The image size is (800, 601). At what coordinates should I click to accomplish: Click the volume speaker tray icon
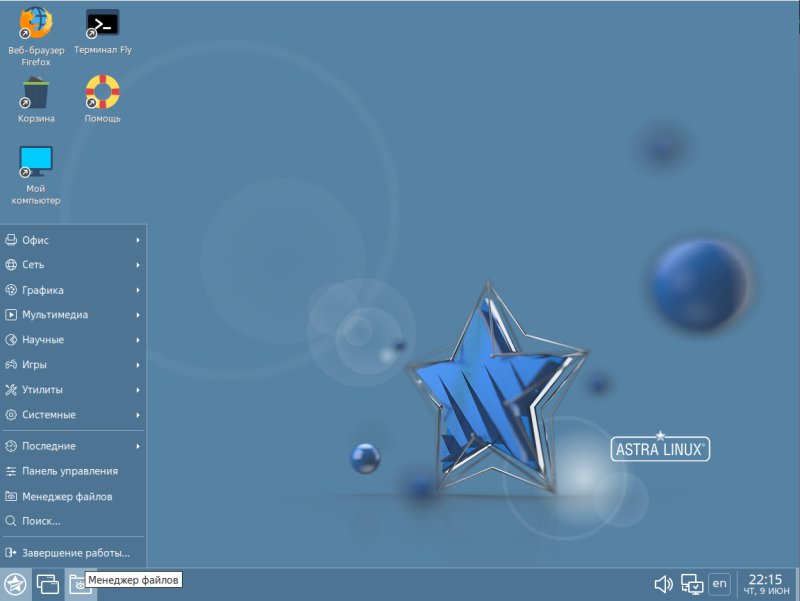click(x=662, y=582)
